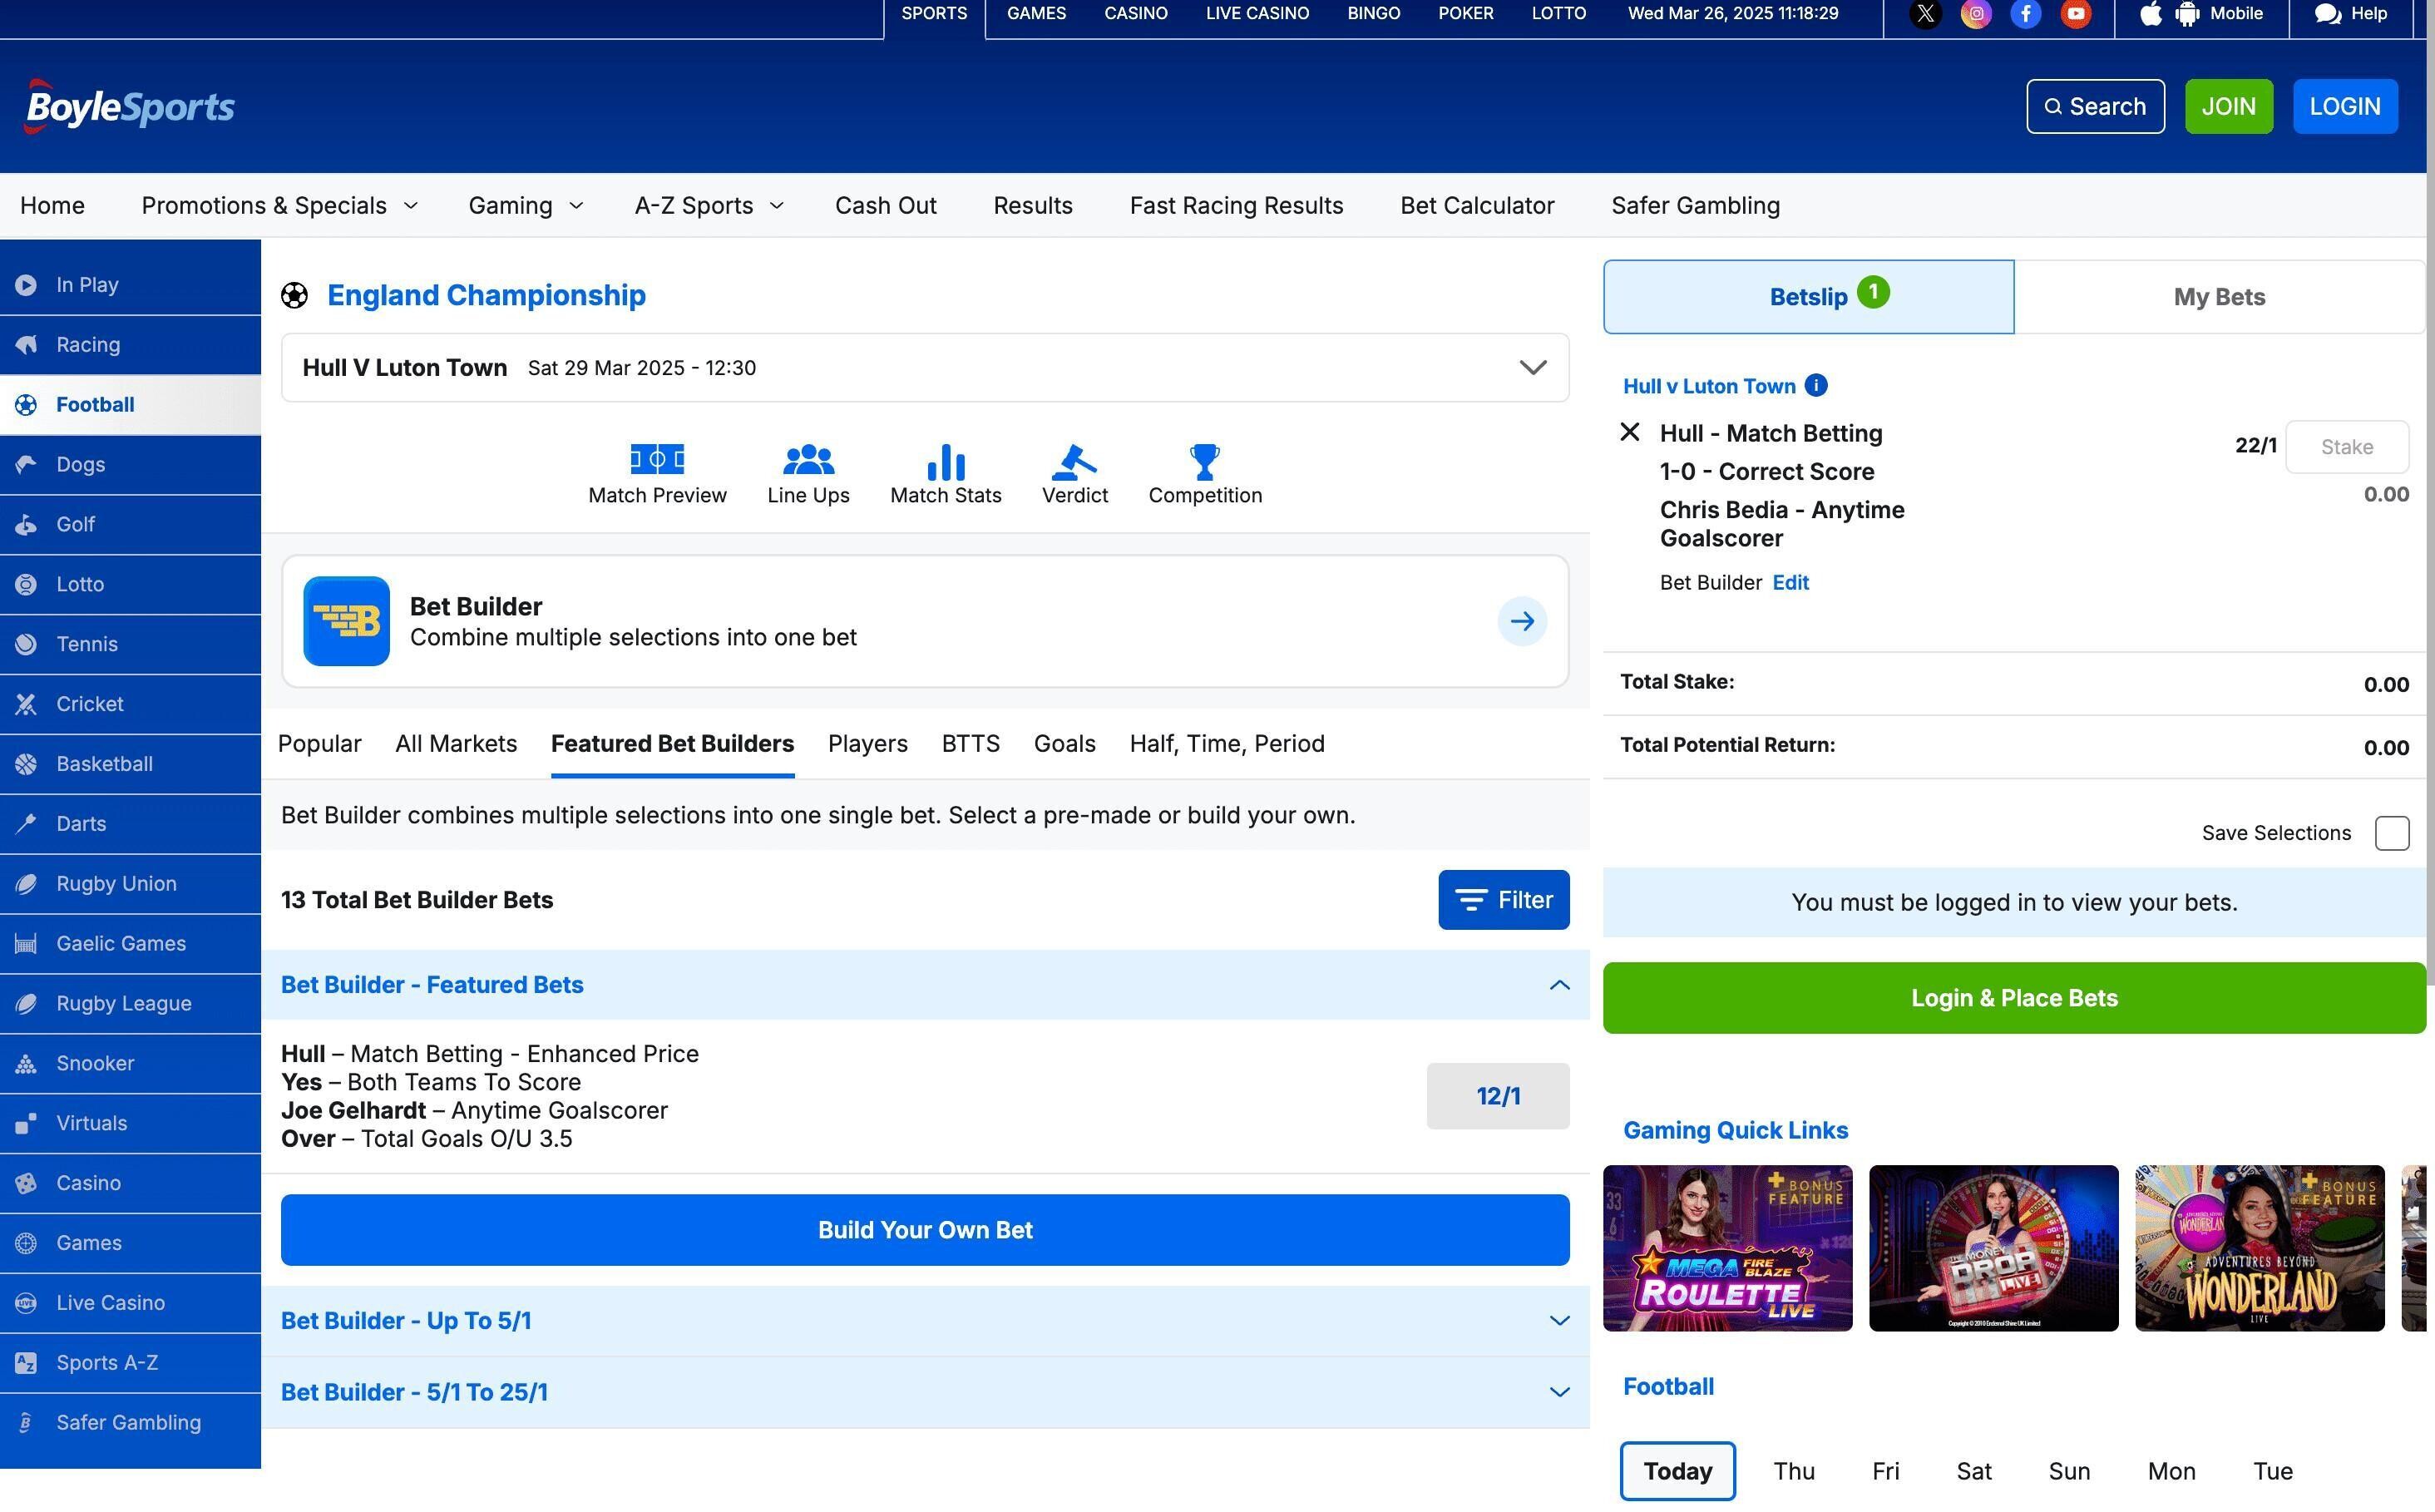Click the England Championship heading link
The image size is (2435, 1512).
coord(486,296)
